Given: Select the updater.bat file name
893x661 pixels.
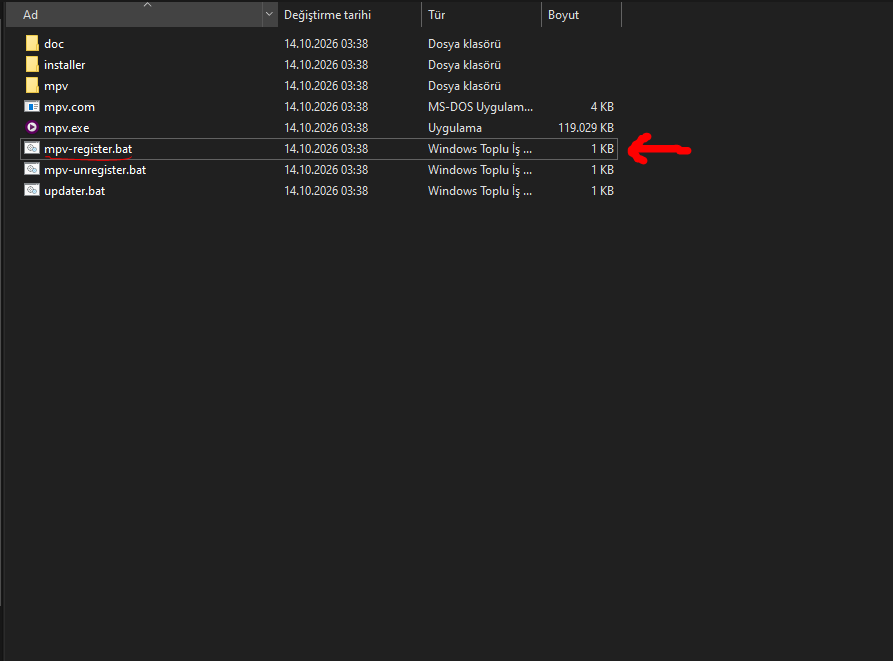Looking at the screenshot, I should (75, 191).
